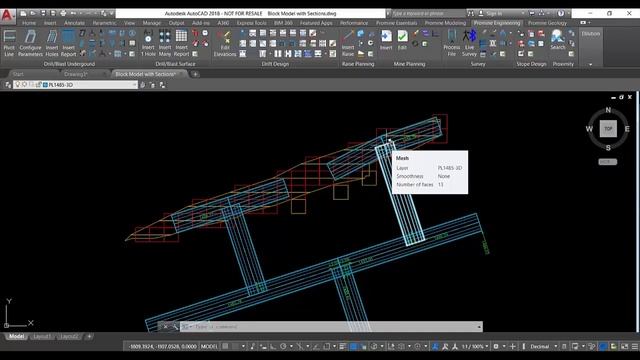The image size is (640, 360).
Task: Click ViewCube north N marker
Action: point(608,110)
